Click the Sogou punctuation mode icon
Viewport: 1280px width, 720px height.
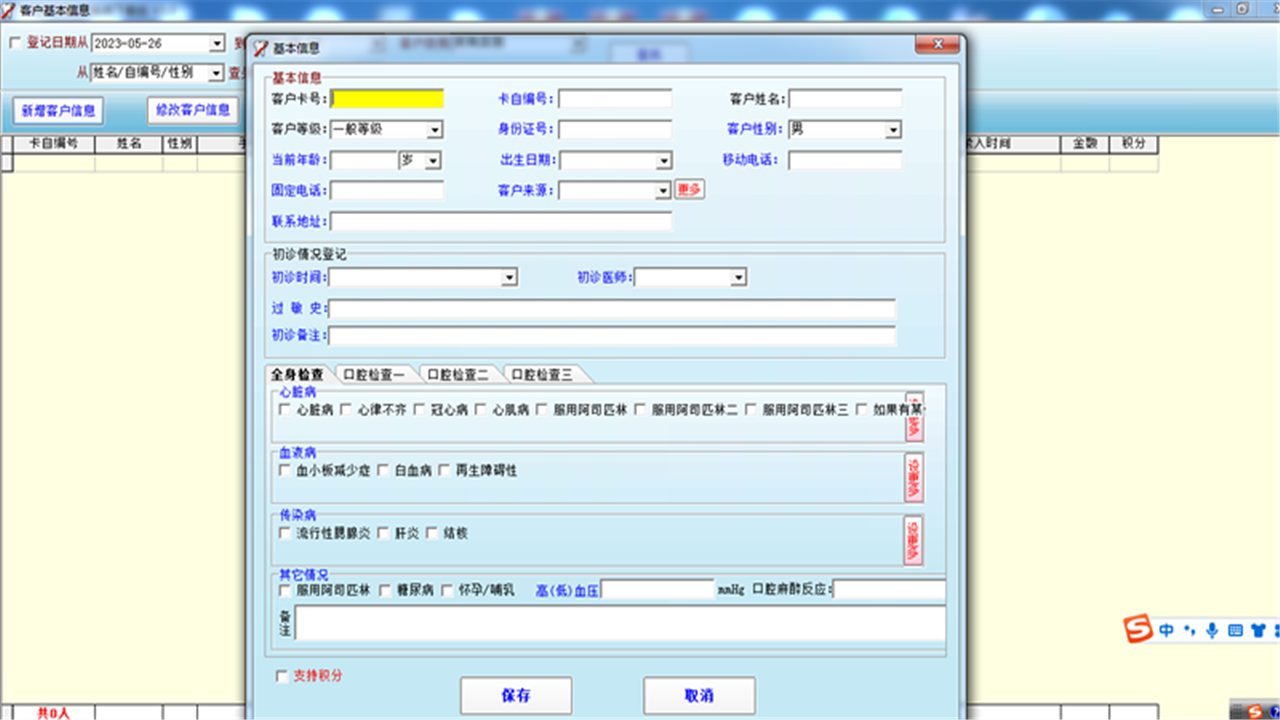(1189, 631)
